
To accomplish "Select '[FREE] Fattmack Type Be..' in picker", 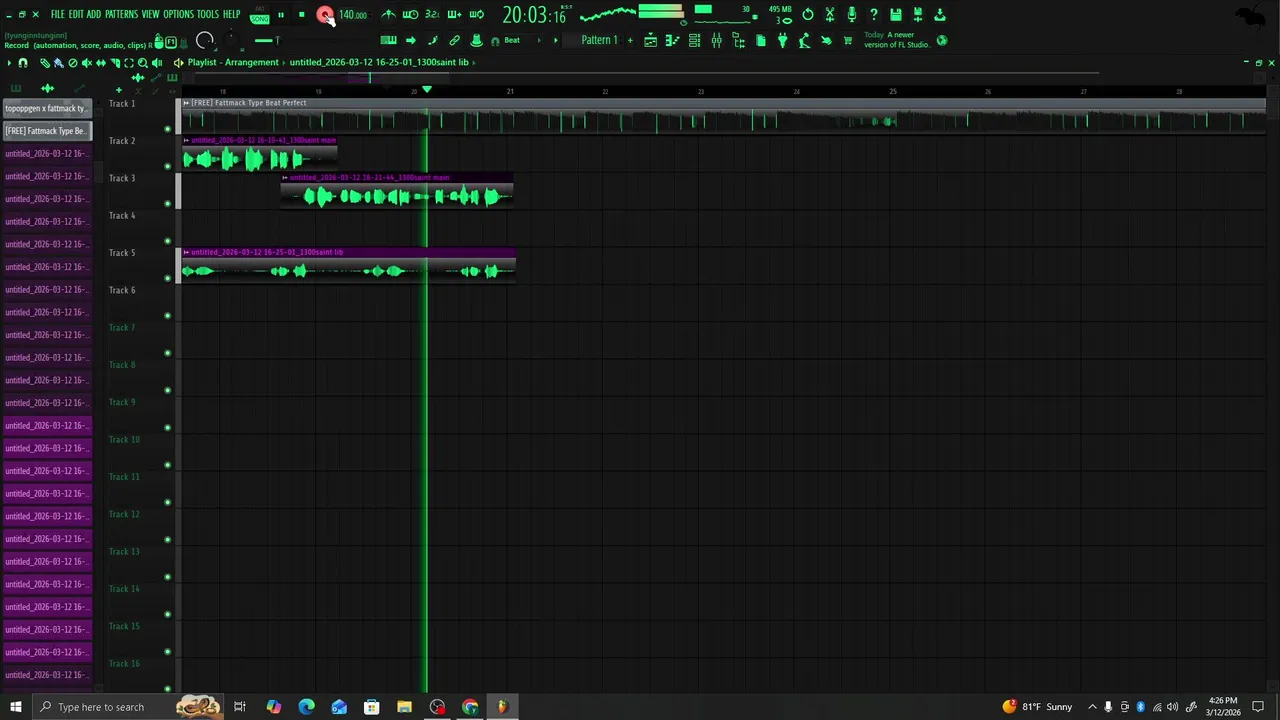I will (x=47, y=131).
